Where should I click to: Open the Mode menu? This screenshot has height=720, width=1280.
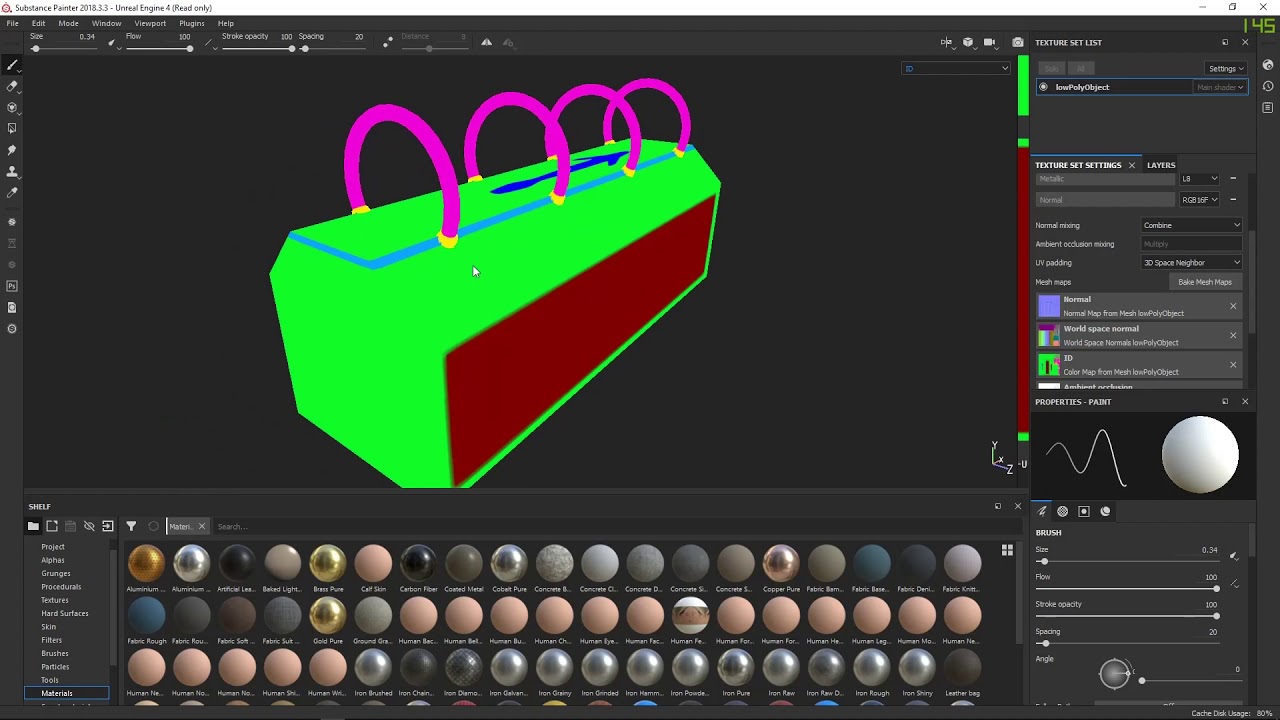(68, 23)
